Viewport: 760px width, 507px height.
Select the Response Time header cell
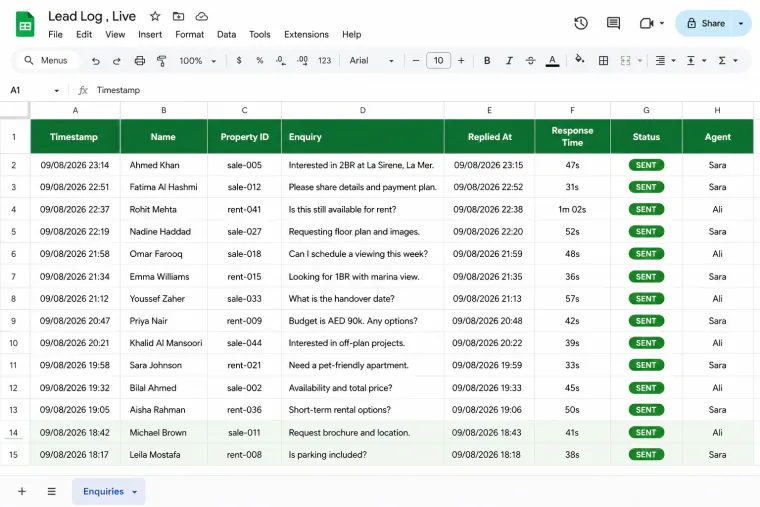pyautogui.click(x=572, y=137)
